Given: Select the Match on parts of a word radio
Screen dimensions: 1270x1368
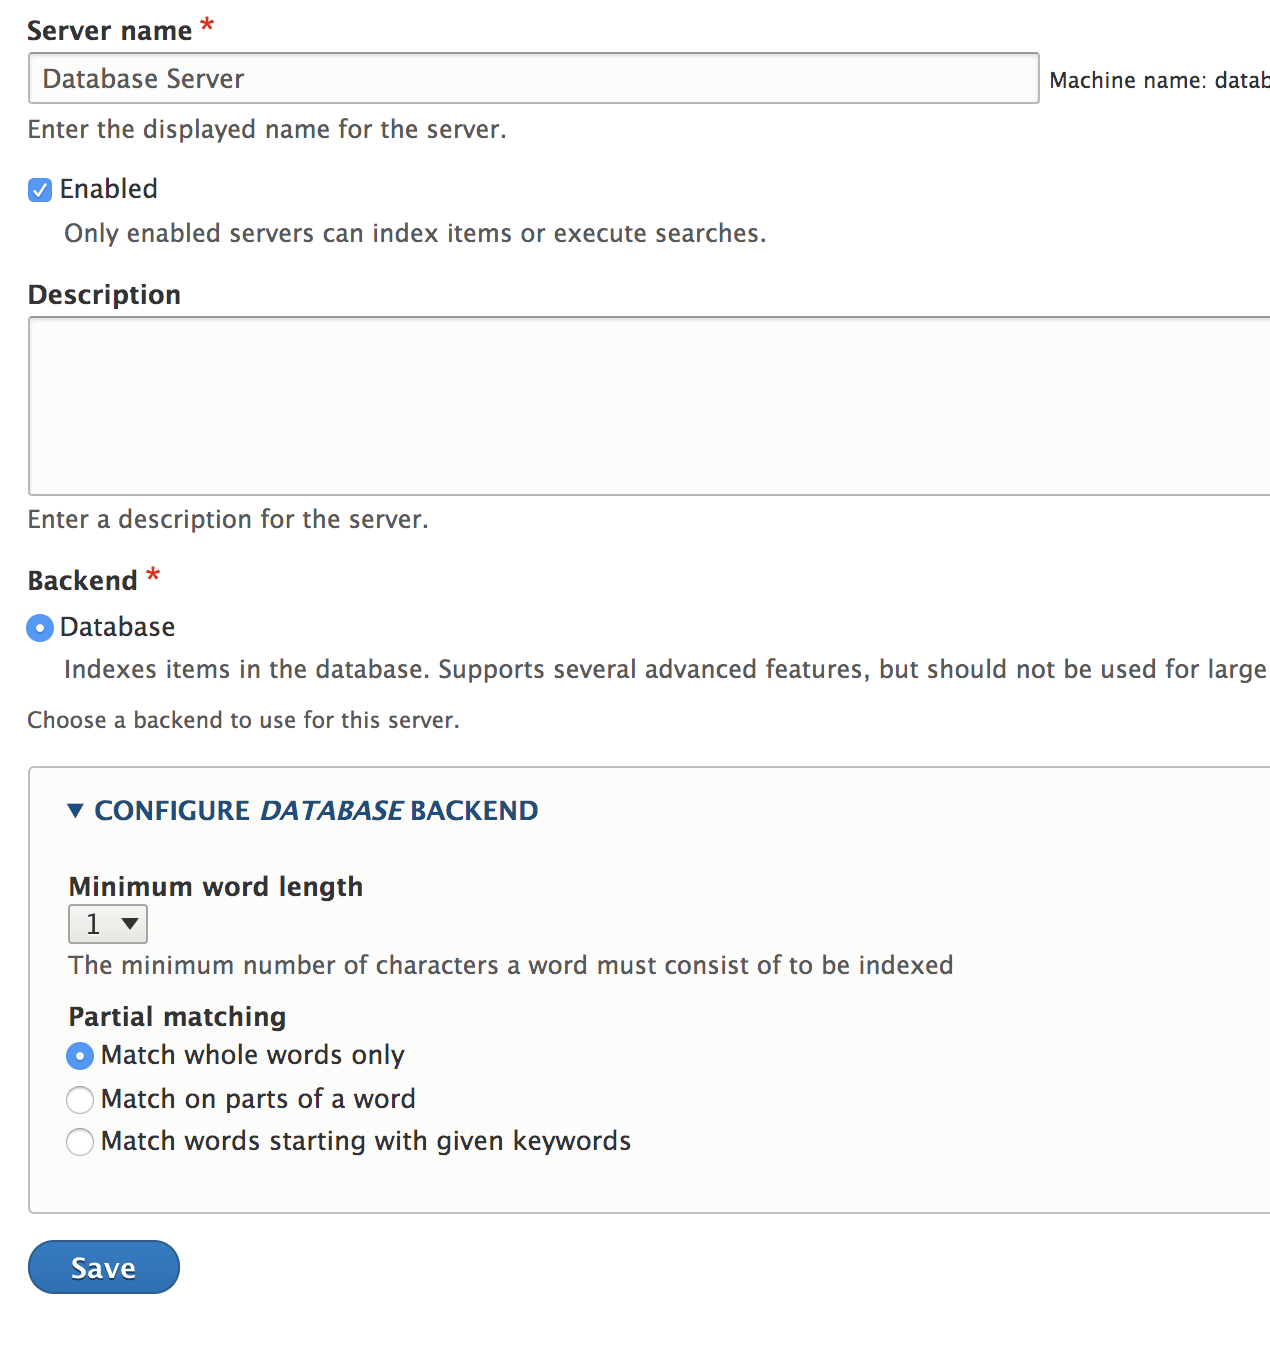Looking at the screenshot, I should (80, 1100).
